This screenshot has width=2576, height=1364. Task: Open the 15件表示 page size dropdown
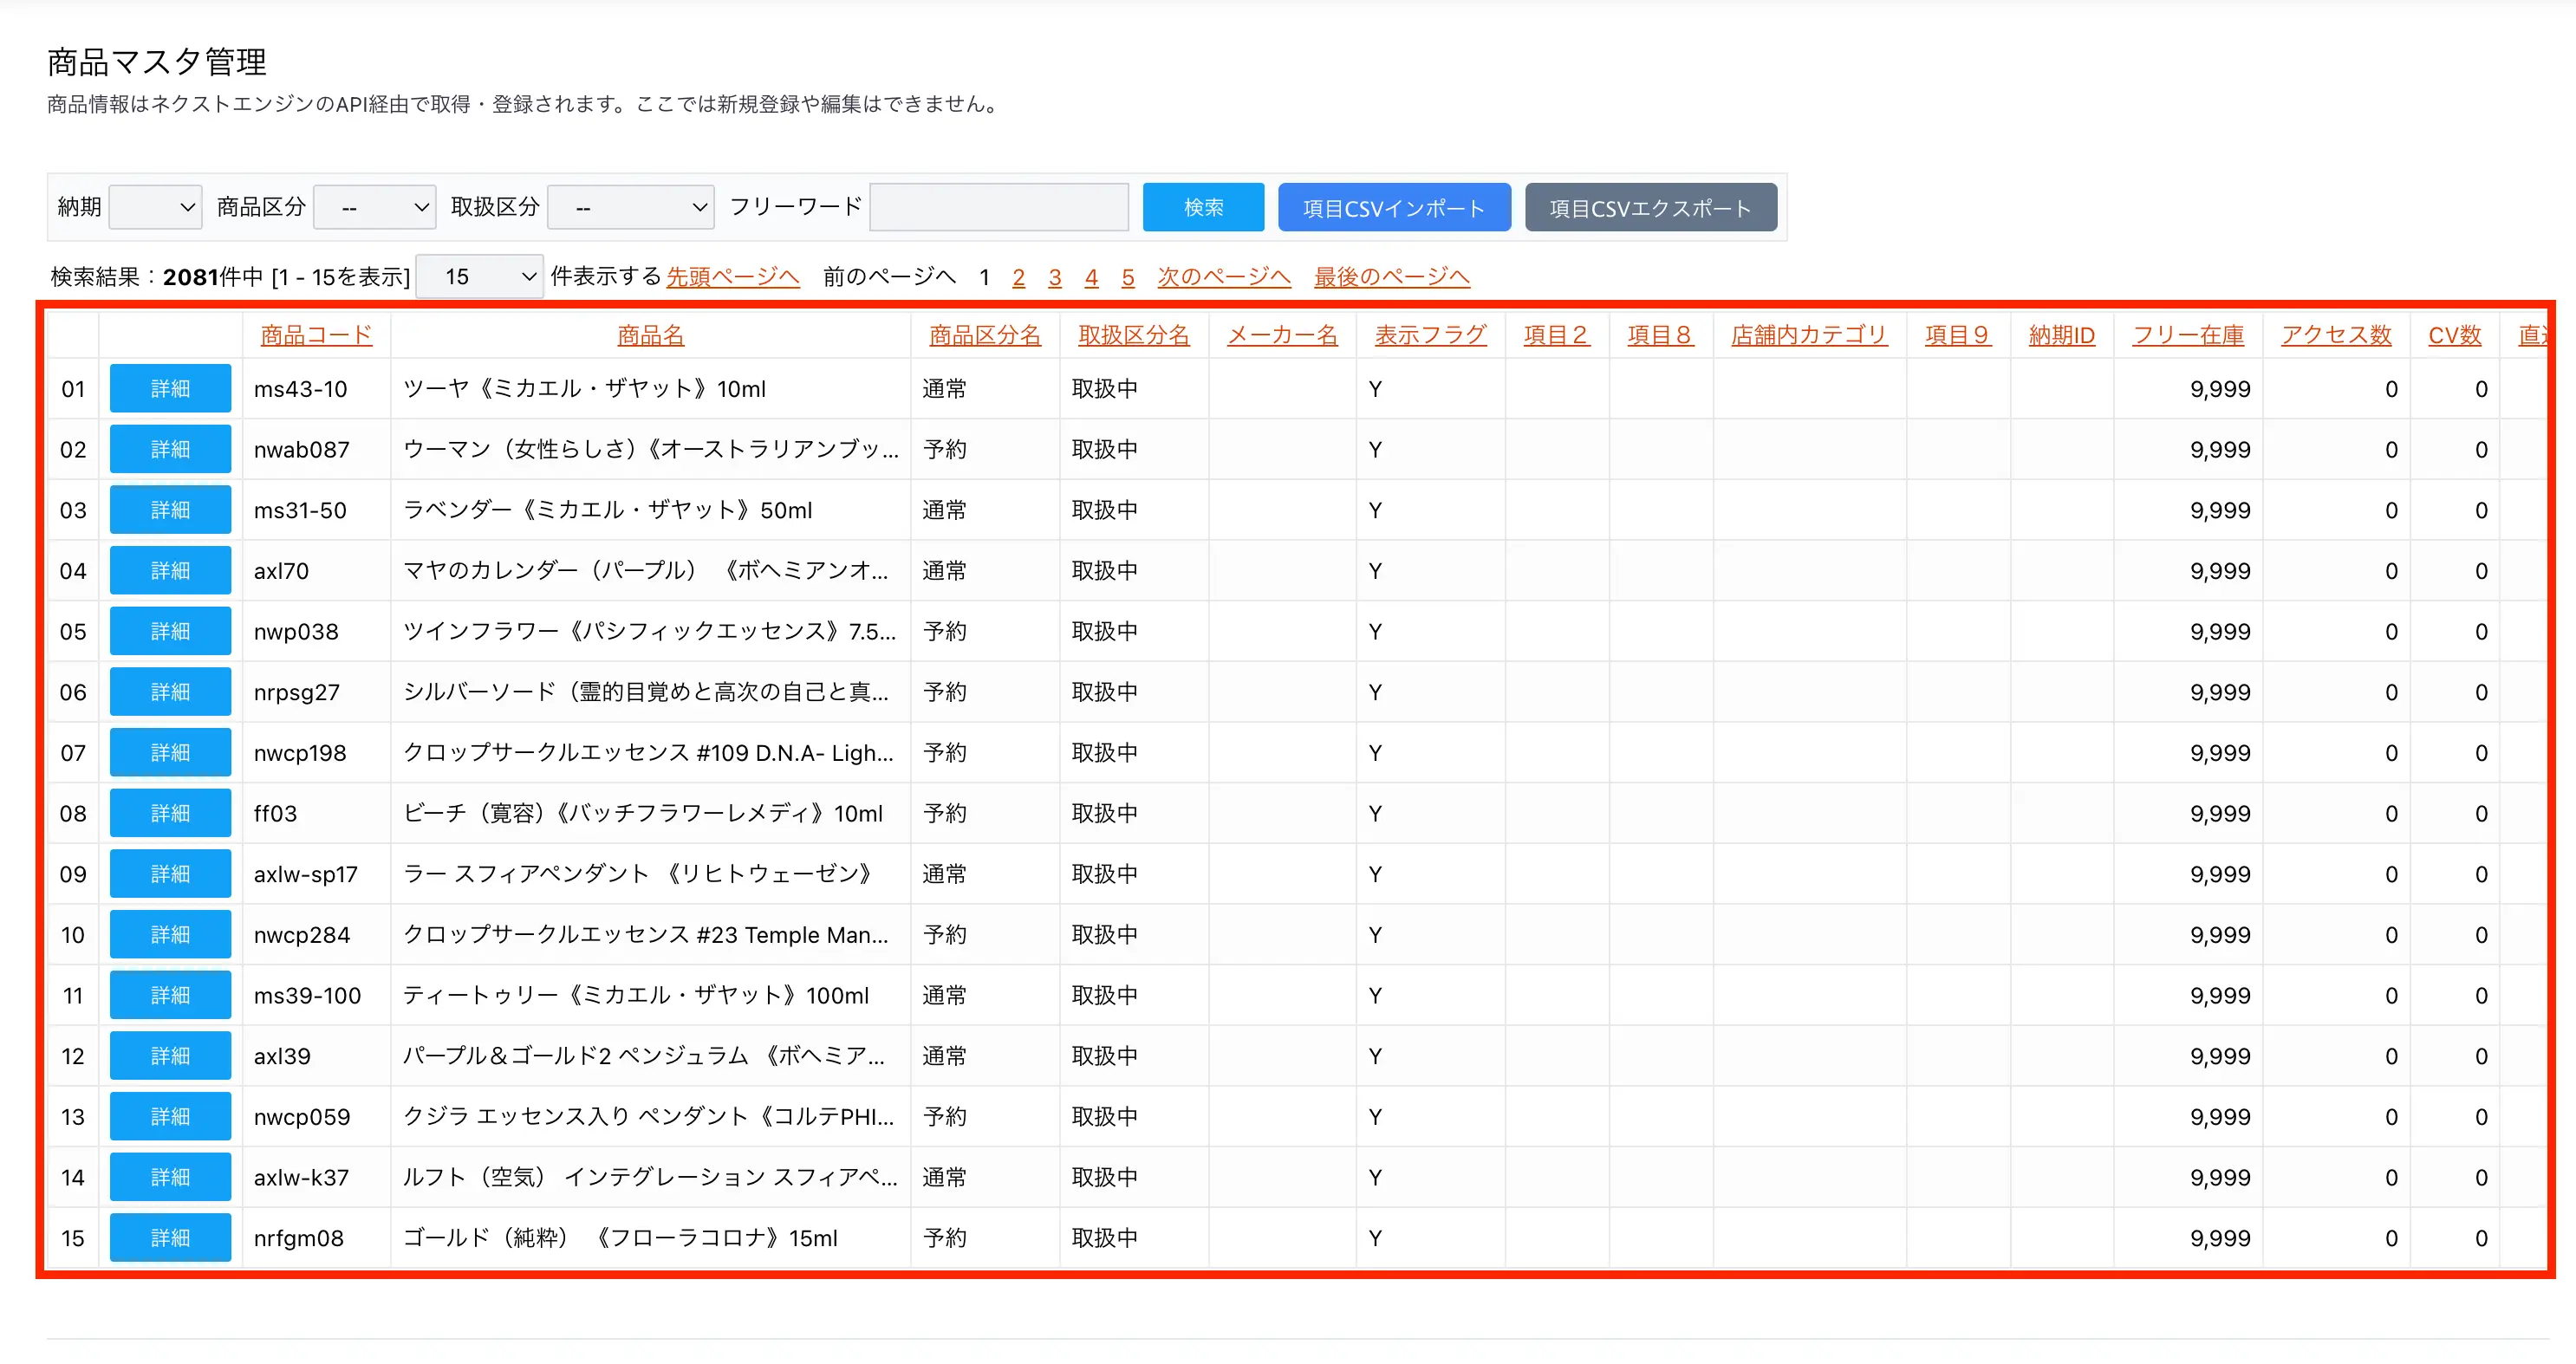click(480, 276)
